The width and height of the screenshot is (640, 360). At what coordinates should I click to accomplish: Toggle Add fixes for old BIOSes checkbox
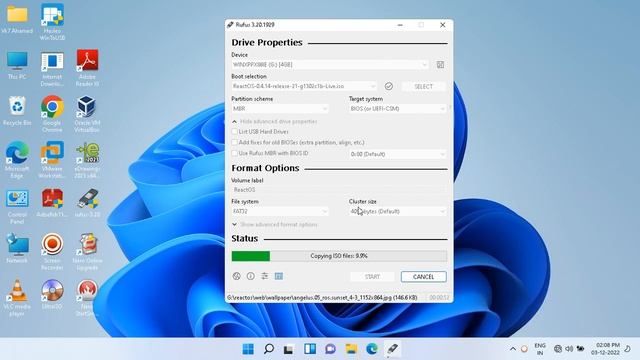tap(235, 142)
